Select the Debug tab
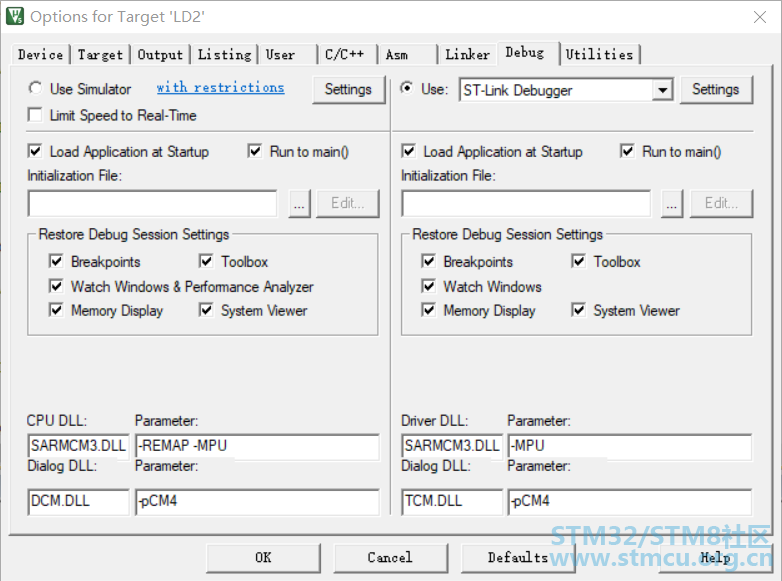The width and height of the screenshot is (782, 581). 528,53
